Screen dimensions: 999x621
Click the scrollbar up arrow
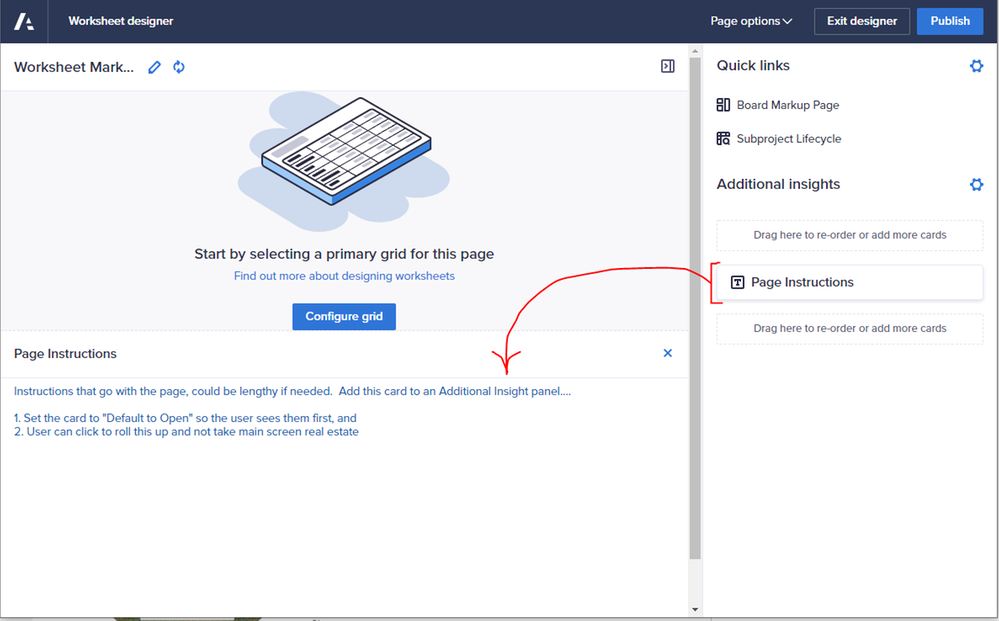pyautogui.click(x=695, y=51)
